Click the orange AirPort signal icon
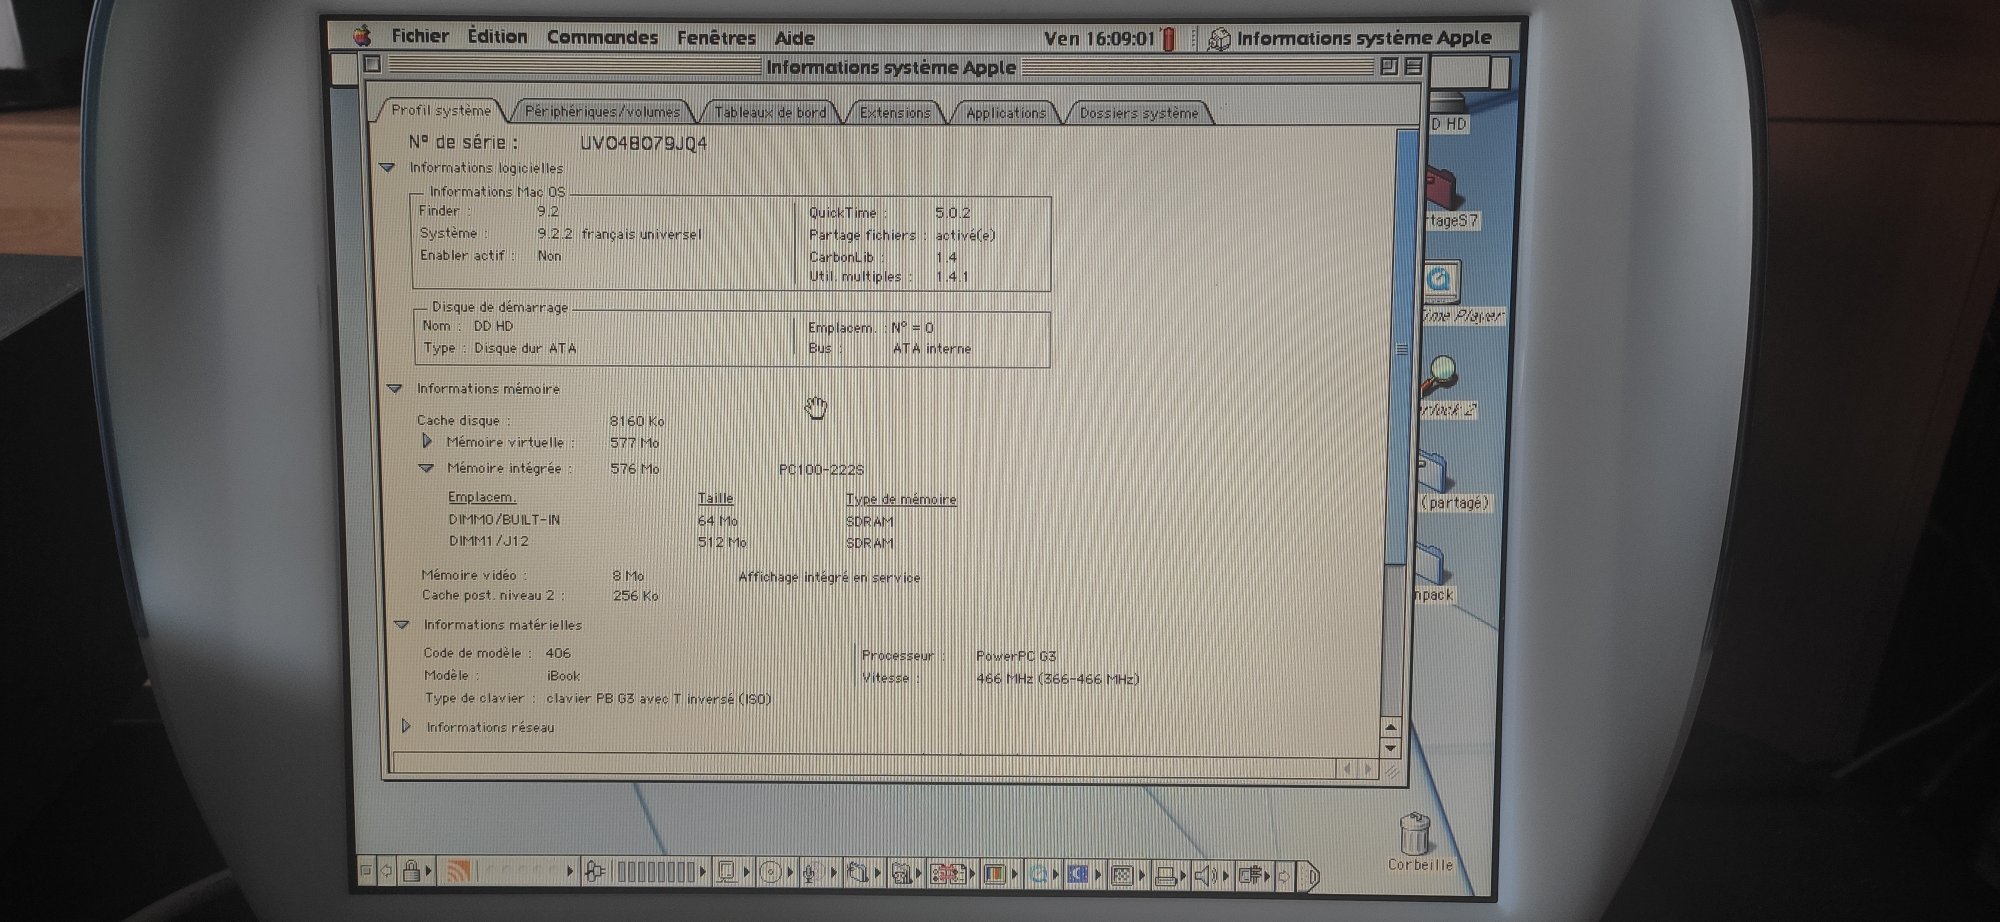 coord(458,872)
